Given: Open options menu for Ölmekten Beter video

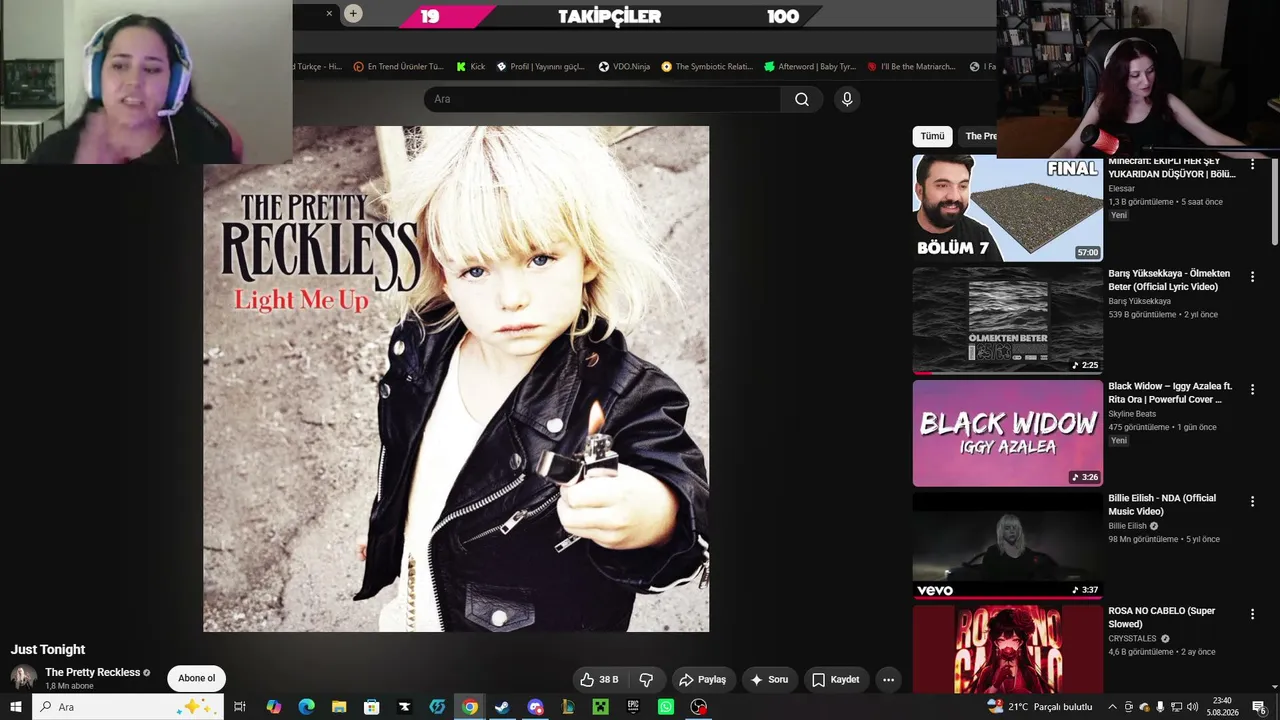Looking at the screenshot, I should click(1252, 277).
